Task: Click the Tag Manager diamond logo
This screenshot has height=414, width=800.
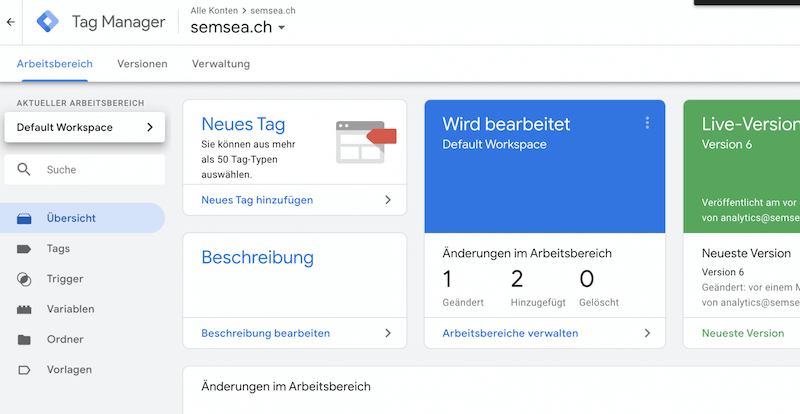Action: tap(47, 22)
